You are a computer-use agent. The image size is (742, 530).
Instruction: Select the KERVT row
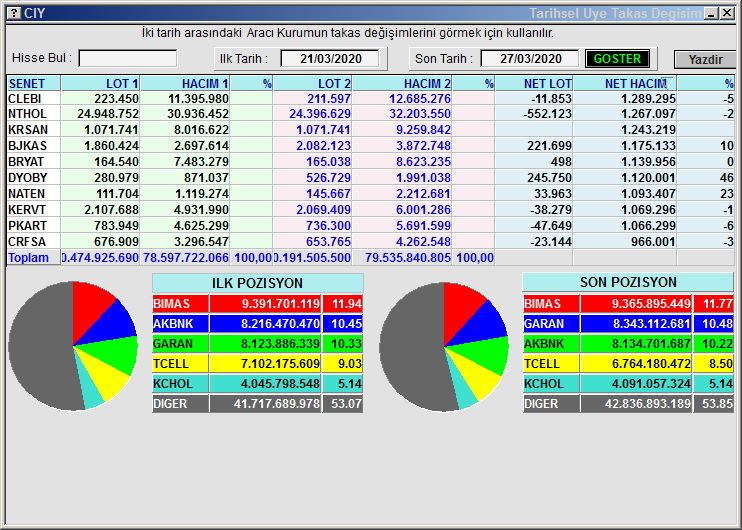pos(371,210)
